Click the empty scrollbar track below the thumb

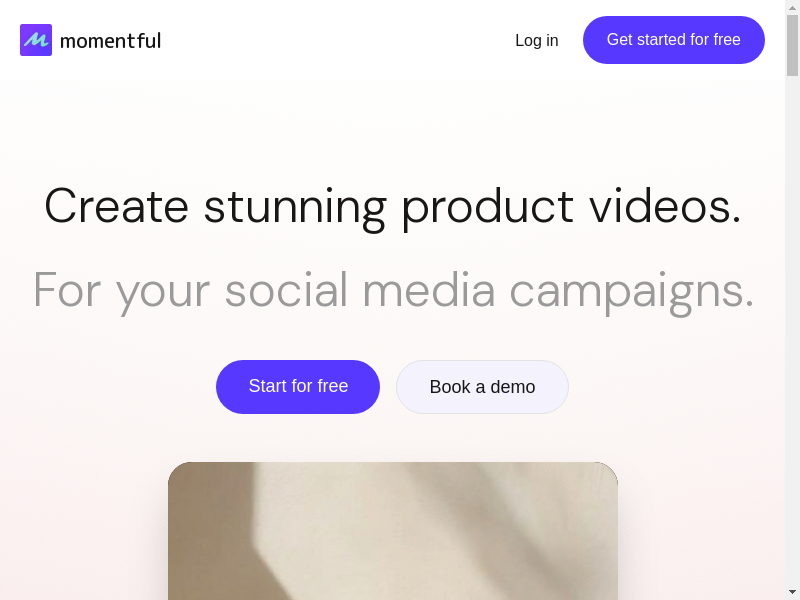(x=792, y=332)
